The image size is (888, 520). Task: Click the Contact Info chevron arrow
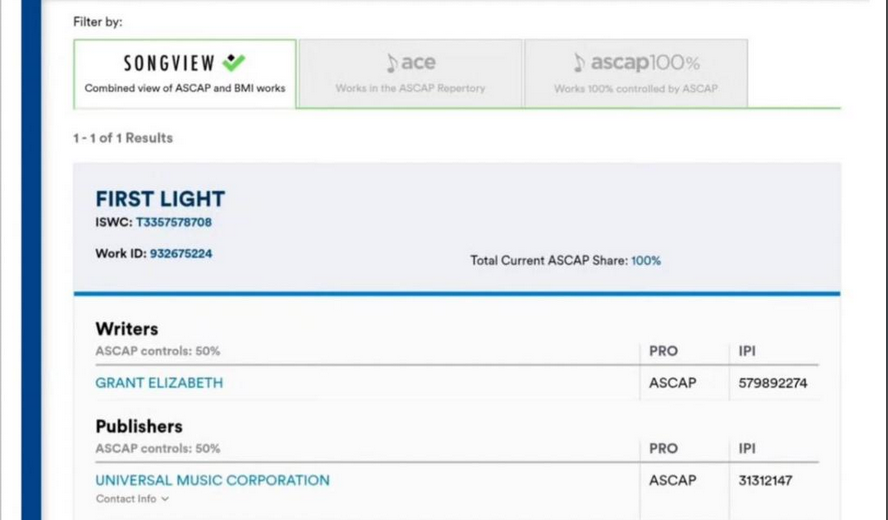point(165,499)
